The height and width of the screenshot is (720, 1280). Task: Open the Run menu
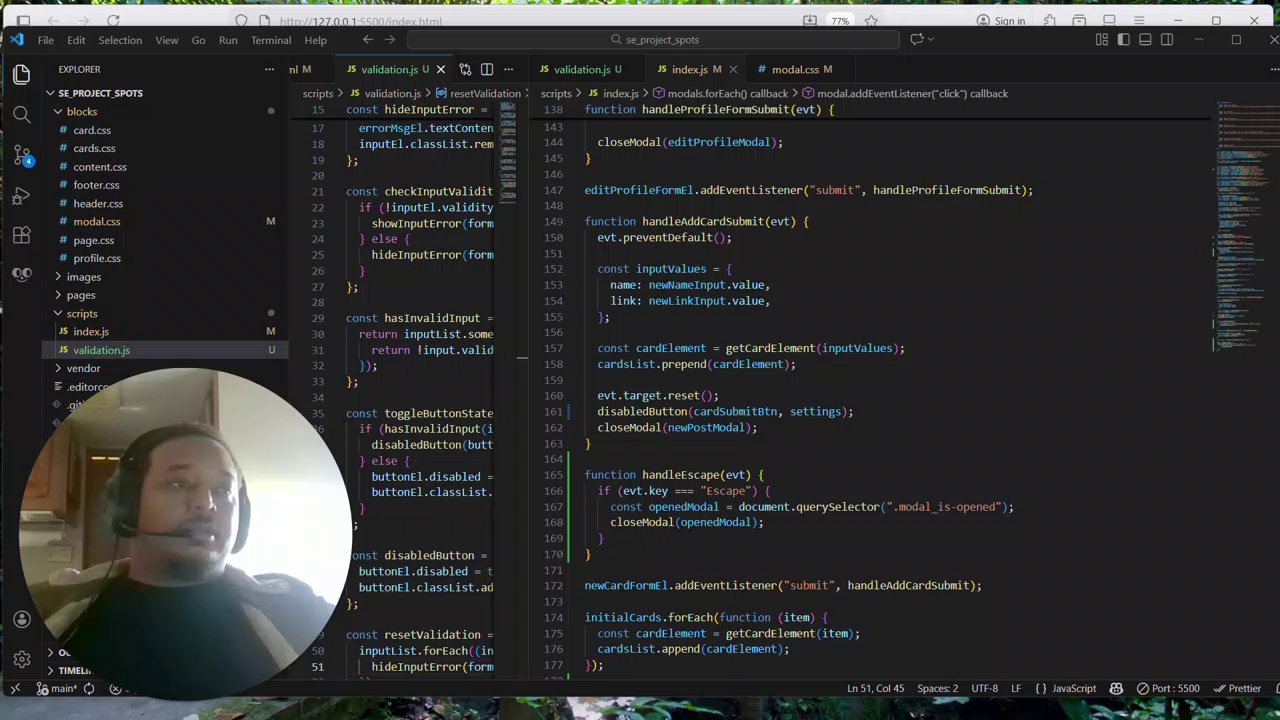pos(228,40)
